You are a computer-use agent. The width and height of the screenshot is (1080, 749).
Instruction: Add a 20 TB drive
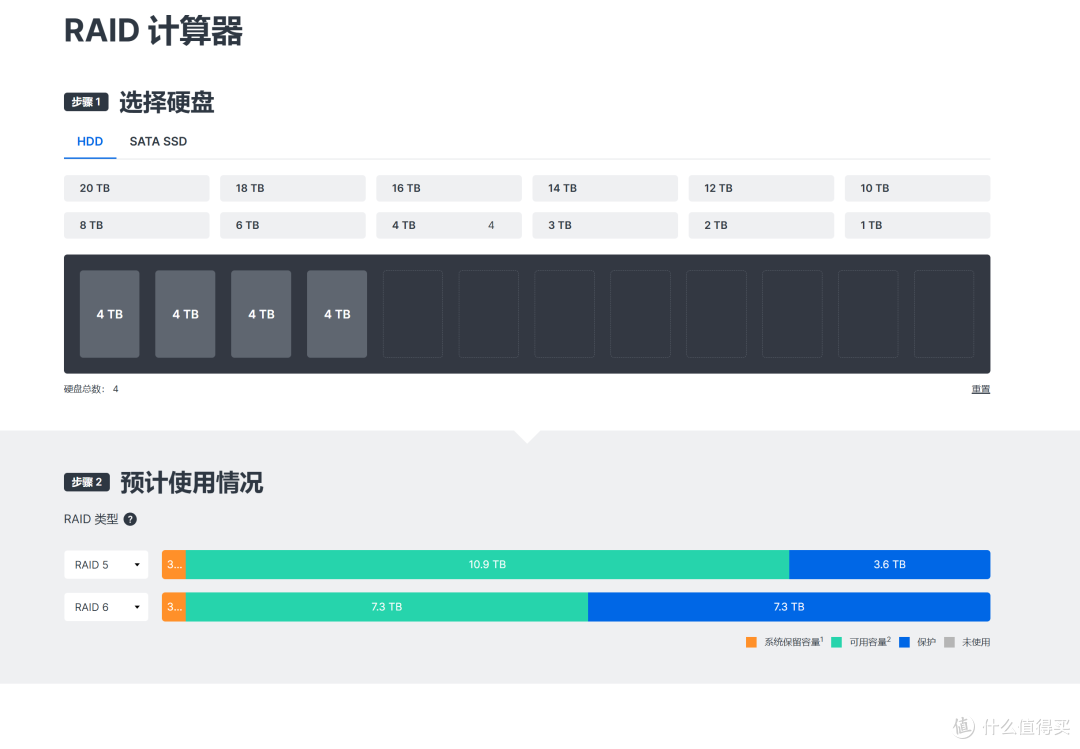pos(136,188)
